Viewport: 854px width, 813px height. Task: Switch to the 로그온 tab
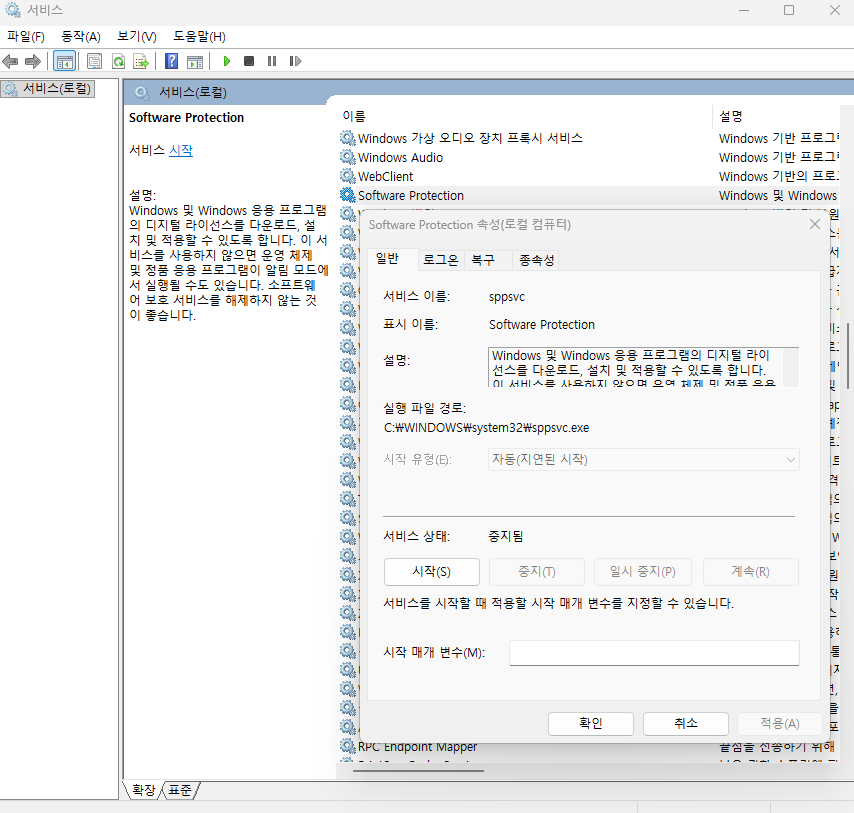pyautogui.click(x=441, y=260)
